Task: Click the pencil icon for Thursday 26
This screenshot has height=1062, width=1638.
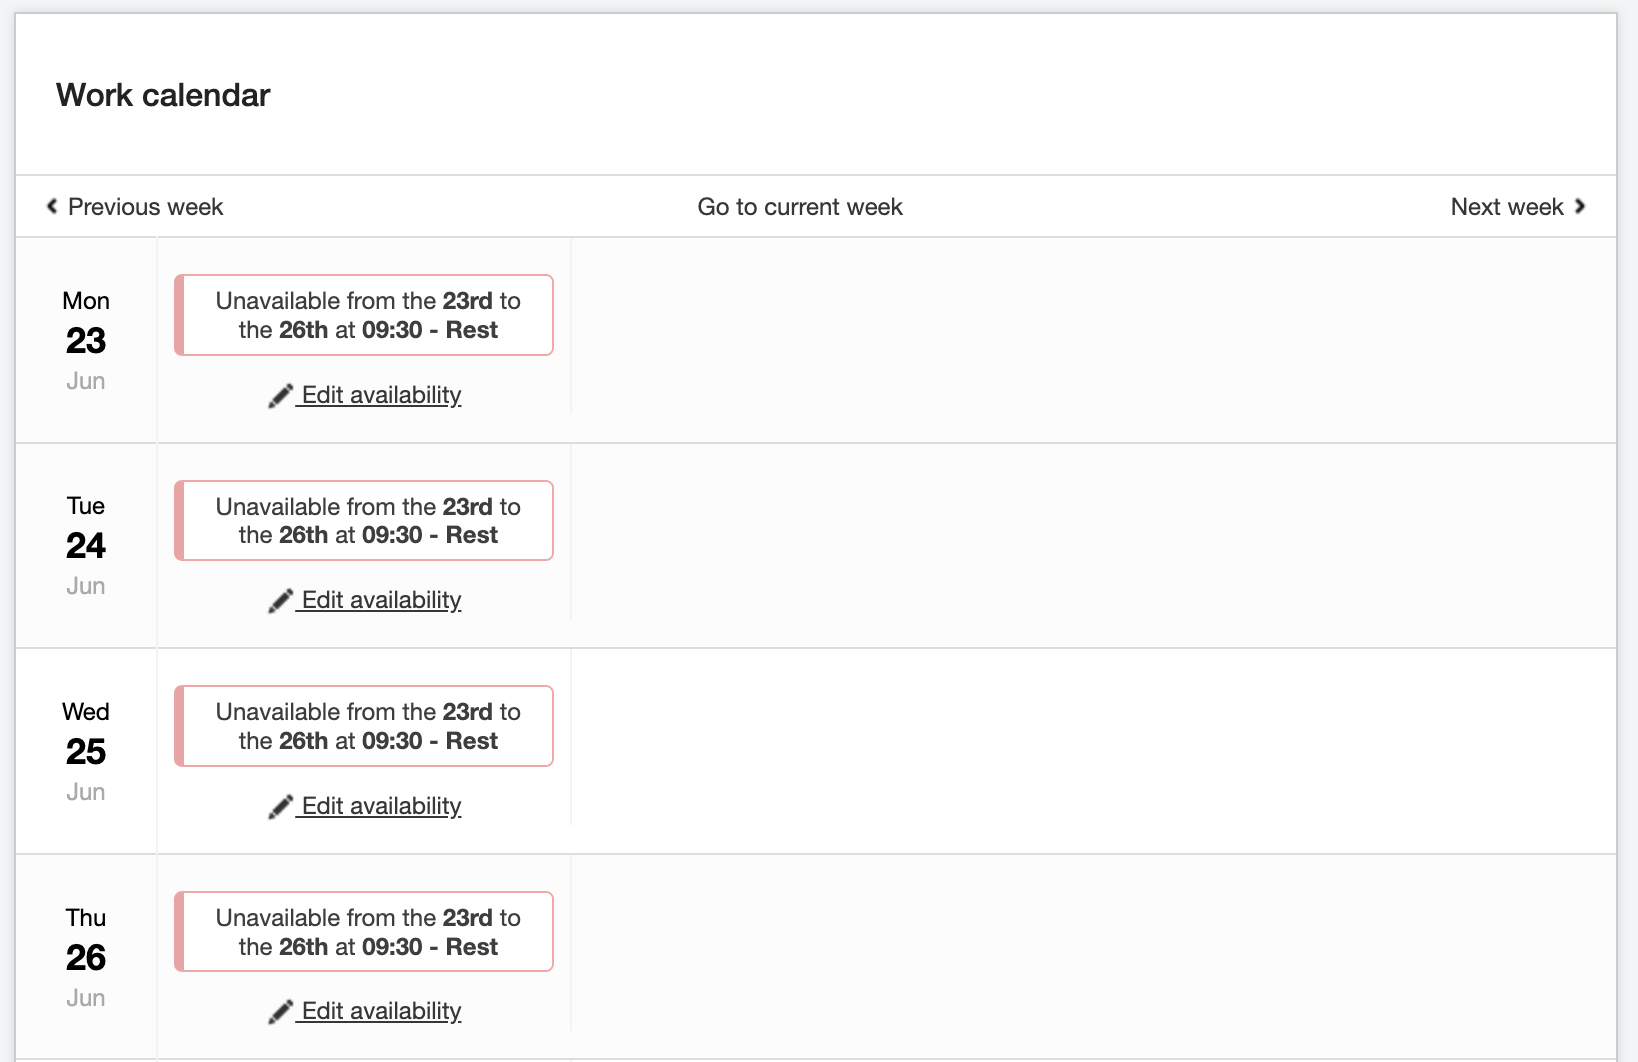Action: click(280, 1012)
